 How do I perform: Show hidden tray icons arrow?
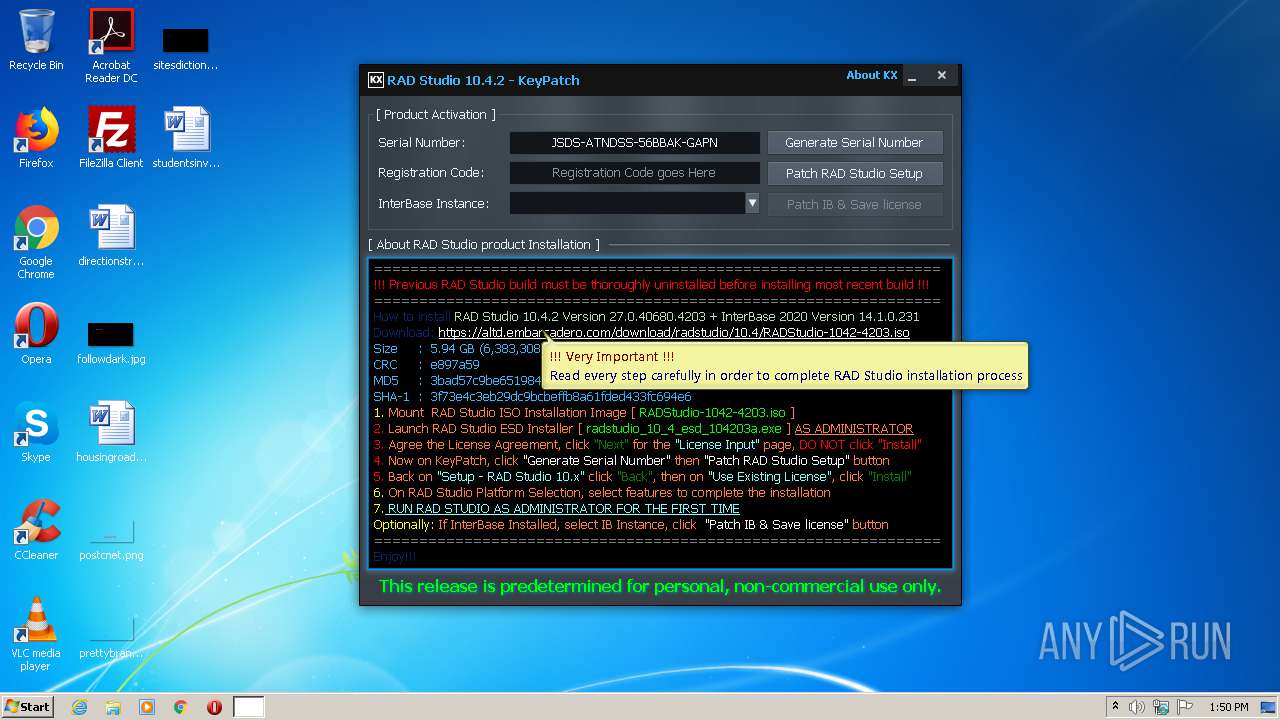(1115, 707)
